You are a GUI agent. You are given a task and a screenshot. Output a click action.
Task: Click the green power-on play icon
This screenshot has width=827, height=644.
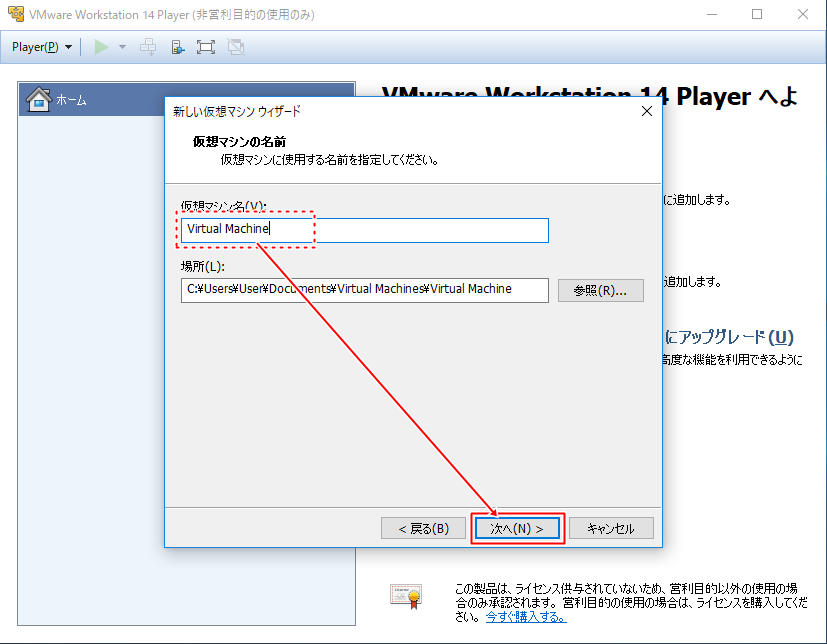click(x=101, y=47)
